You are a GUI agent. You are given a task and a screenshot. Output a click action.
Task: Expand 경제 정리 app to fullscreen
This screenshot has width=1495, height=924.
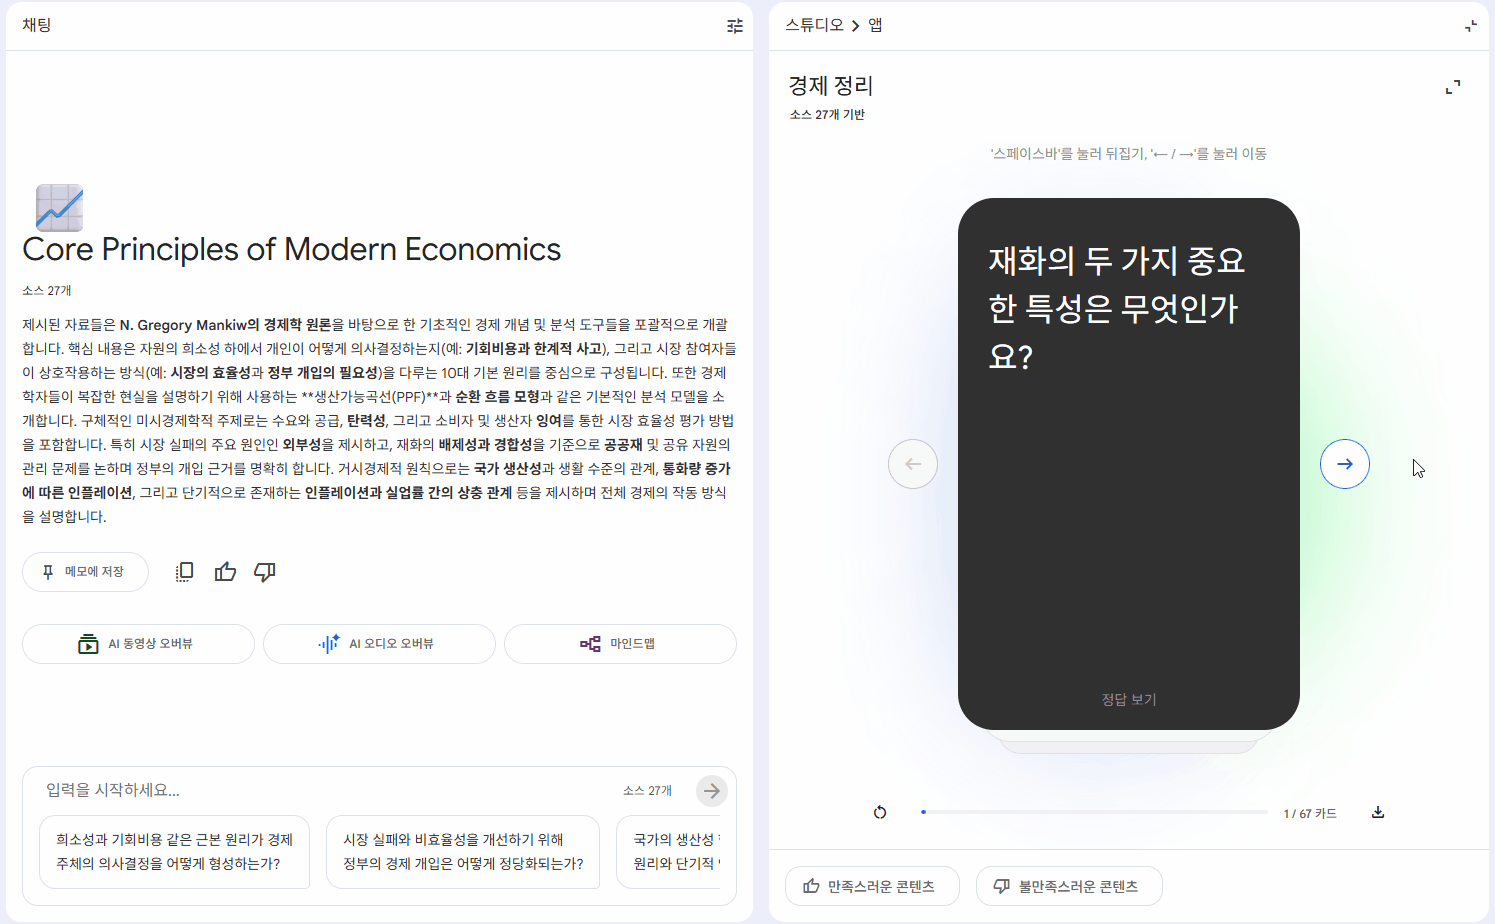[1452, 86]
